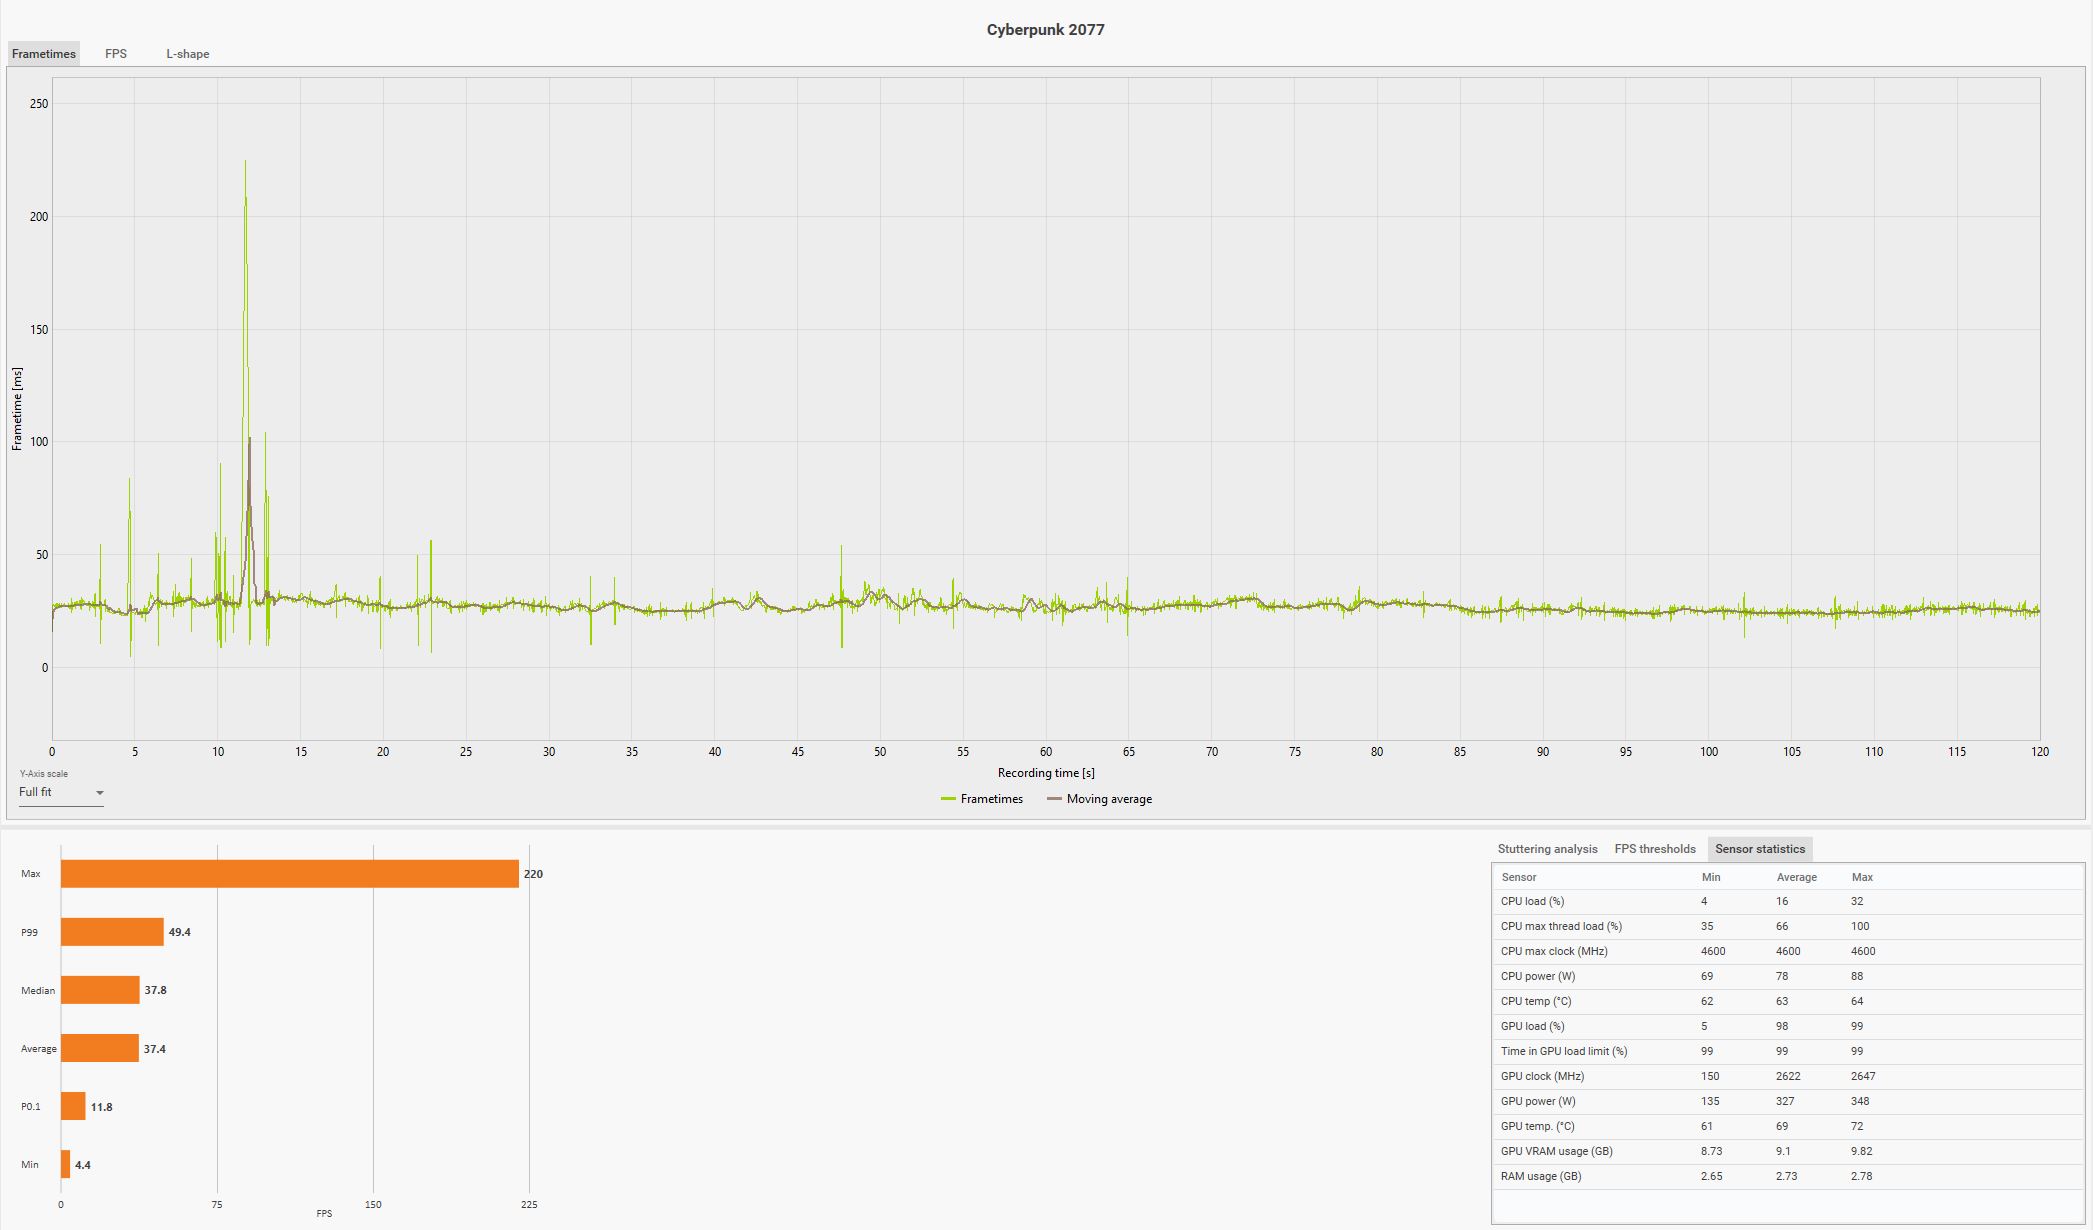Open the L-shape tab

(x=187, y=54)
